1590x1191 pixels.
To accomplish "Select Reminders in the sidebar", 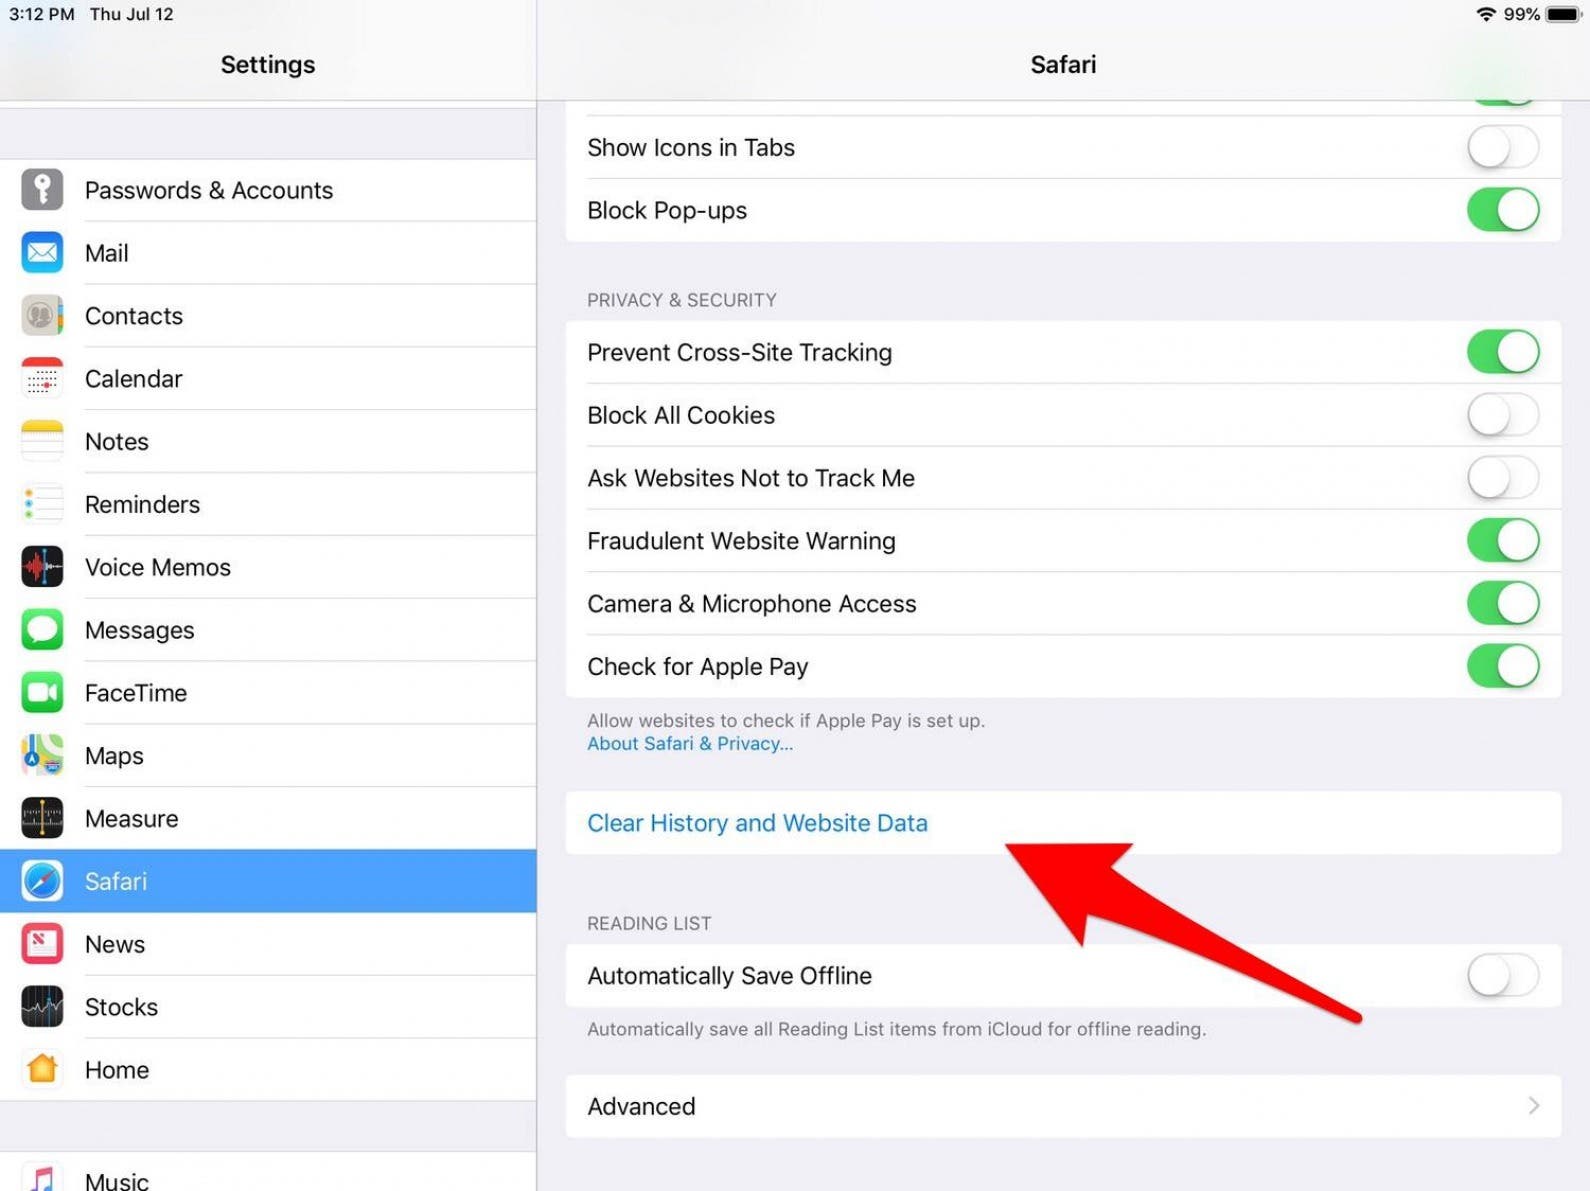I will coord(143,504).
